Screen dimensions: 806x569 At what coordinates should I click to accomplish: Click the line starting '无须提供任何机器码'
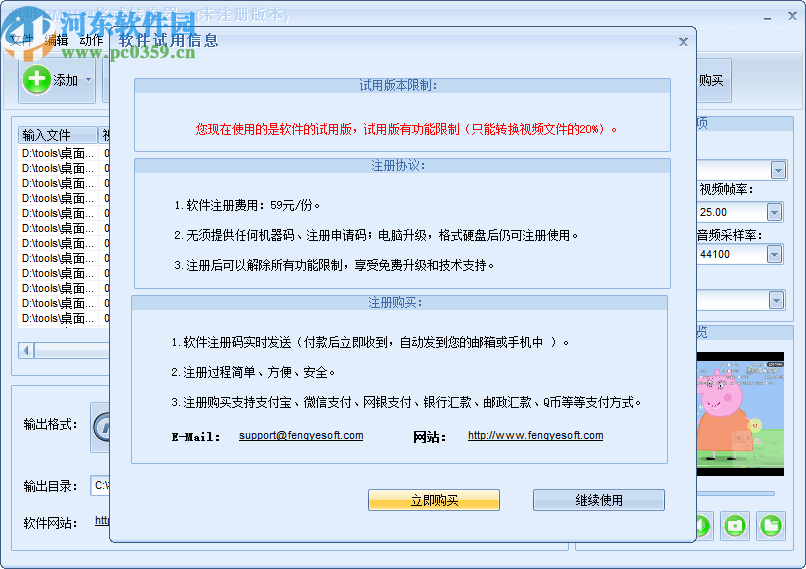376,235
